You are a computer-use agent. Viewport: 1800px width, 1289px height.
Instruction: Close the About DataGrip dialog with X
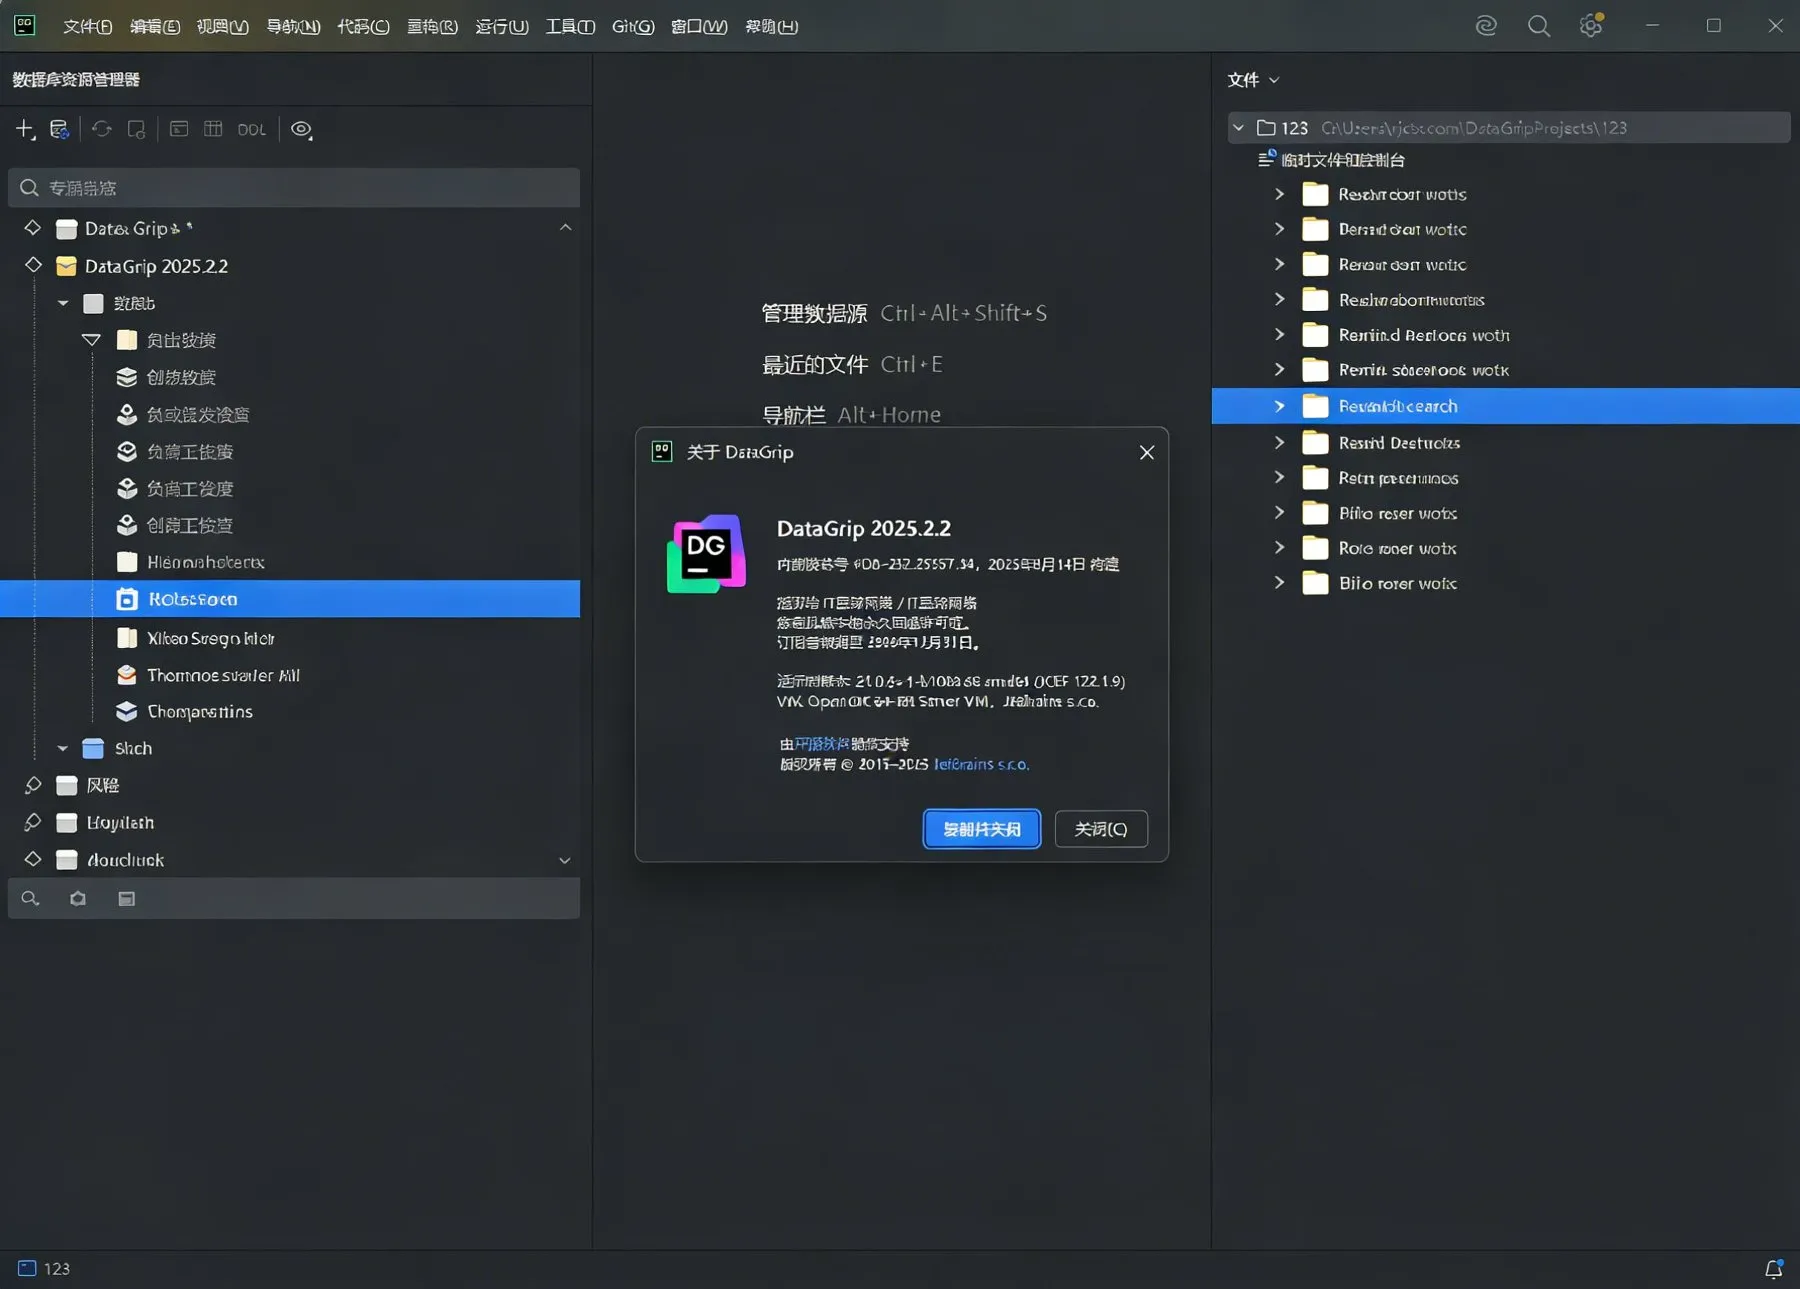point(1147,452)
